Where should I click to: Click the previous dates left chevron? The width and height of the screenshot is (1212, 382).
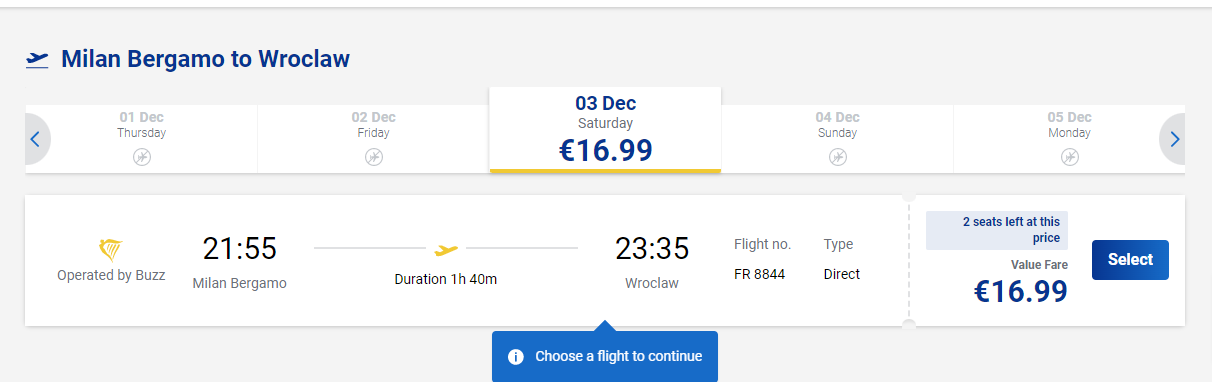35,139
